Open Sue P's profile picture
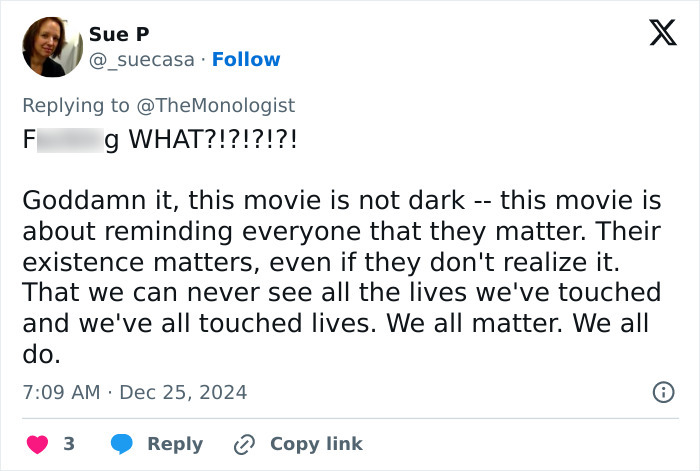The image size is (700, 471). click(x=49, y=45)
